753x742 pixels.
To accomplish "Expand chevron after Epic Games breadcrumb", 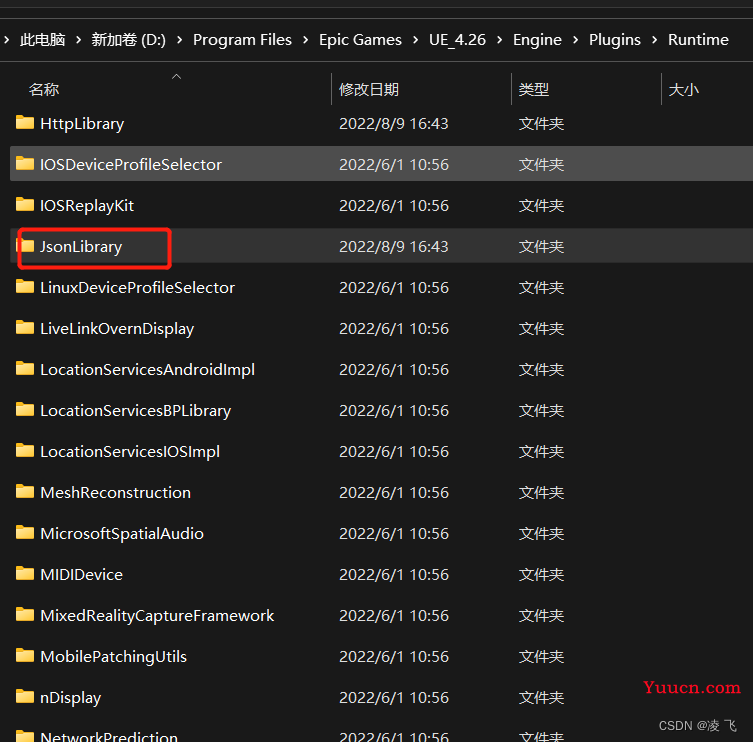I will click(415, 40).
